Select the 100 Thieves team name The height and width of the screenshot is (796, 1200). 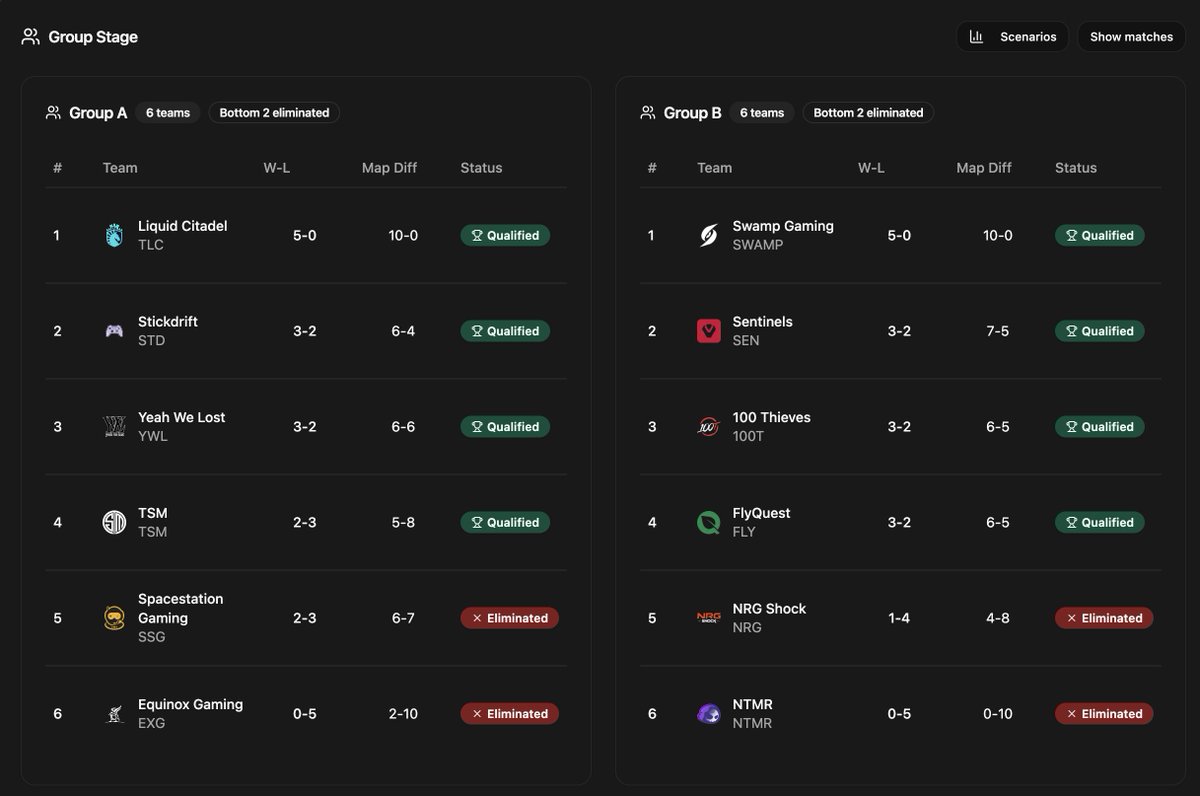pos(772,417)
